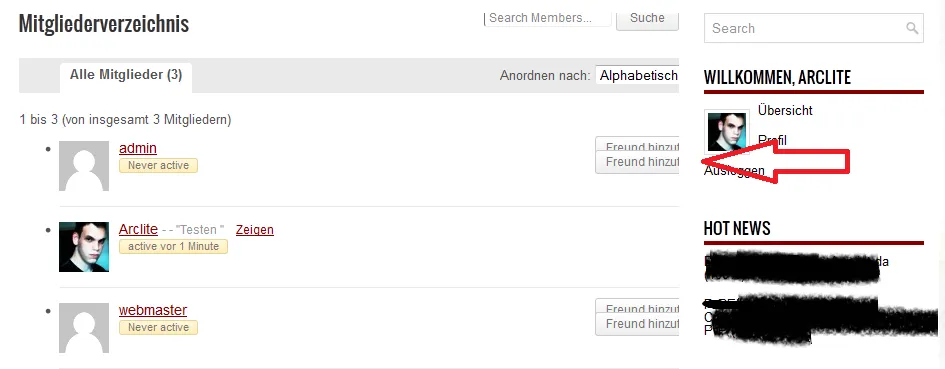Image resolution: width=945 pixels, height=369 pixels.
Task: Open Arclite's profile photo in member list
Action: [84, 247]
